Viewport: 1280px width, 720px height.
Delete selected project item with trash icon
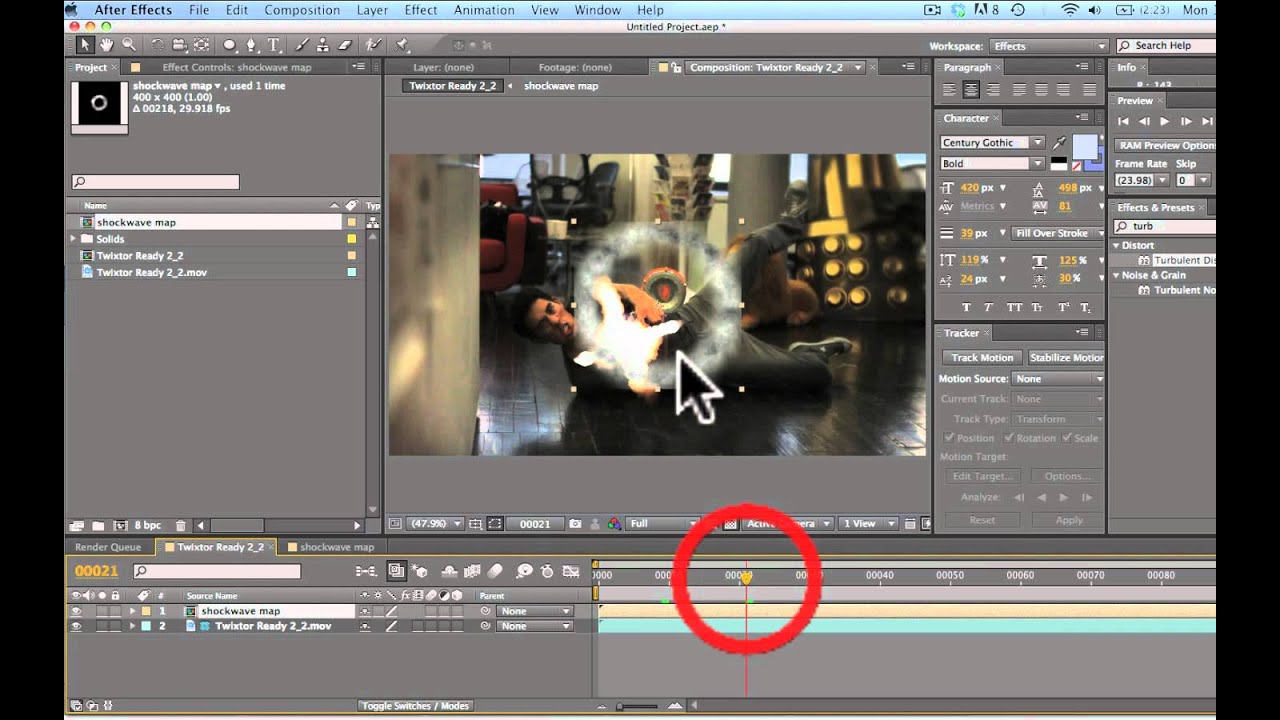(x=181, y=525)
